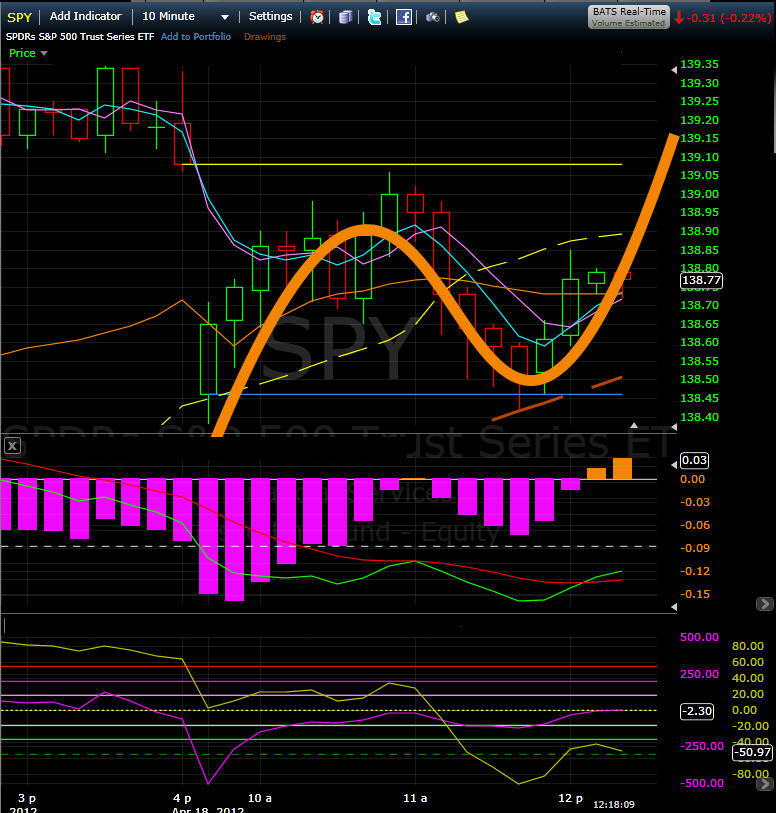Click the top price axis arrow marker
This screenshot has height=813, width=776.
674,69
